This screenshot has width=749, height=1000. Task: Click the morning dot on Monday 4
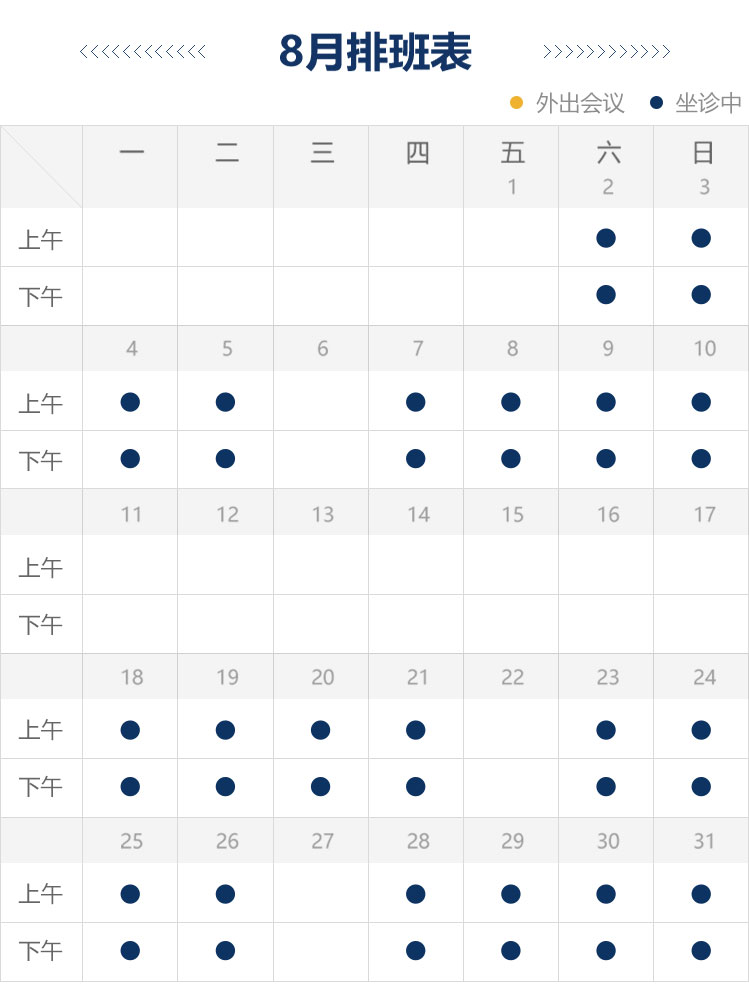(x=130, y=402)
